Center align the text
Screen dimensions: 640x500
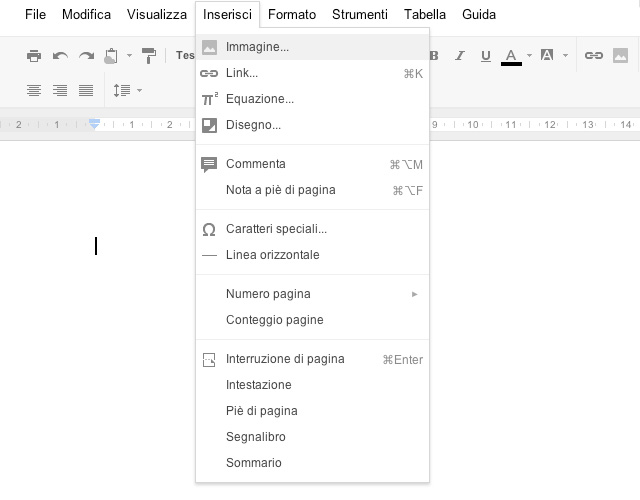point(34,91)
